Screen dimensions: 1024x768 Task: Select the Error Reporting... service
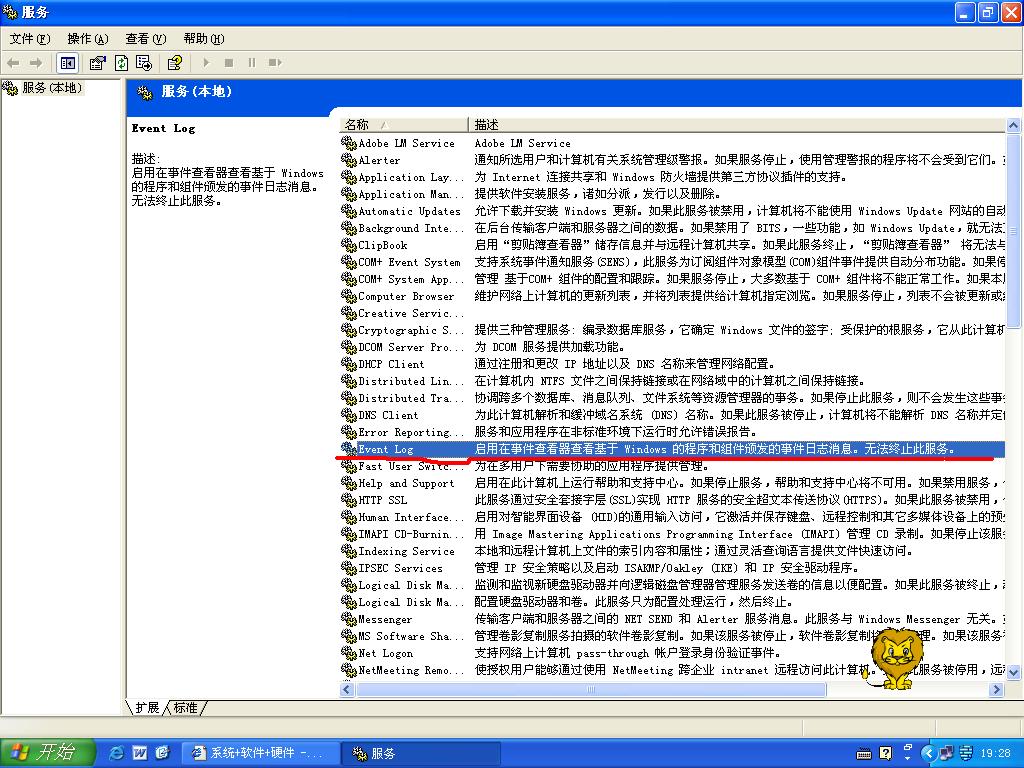tap(672, 432)
